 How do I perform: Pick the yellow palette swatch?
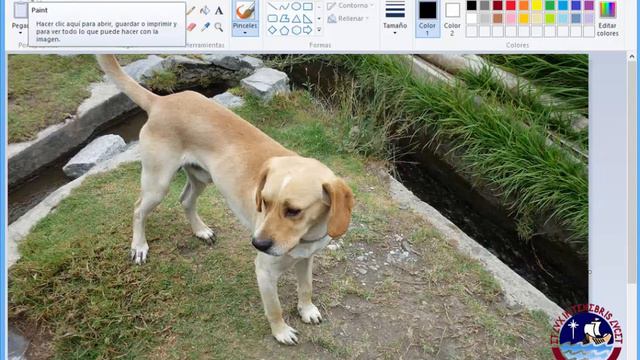point(537,5)
